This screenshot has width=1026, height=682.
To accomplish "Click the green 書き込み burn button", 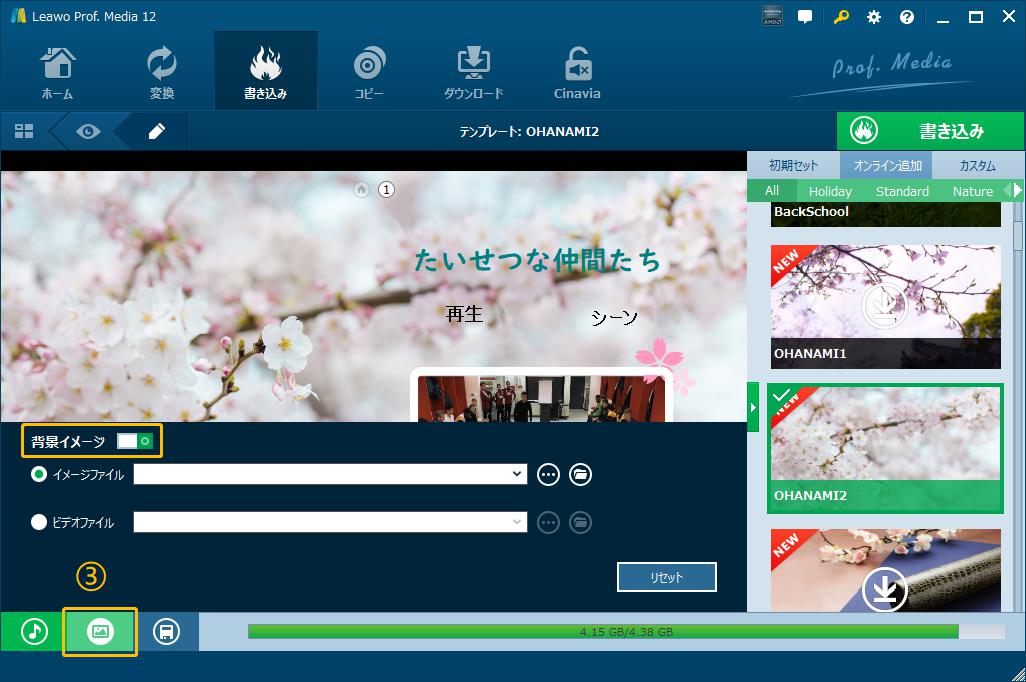I will [930, 131].
